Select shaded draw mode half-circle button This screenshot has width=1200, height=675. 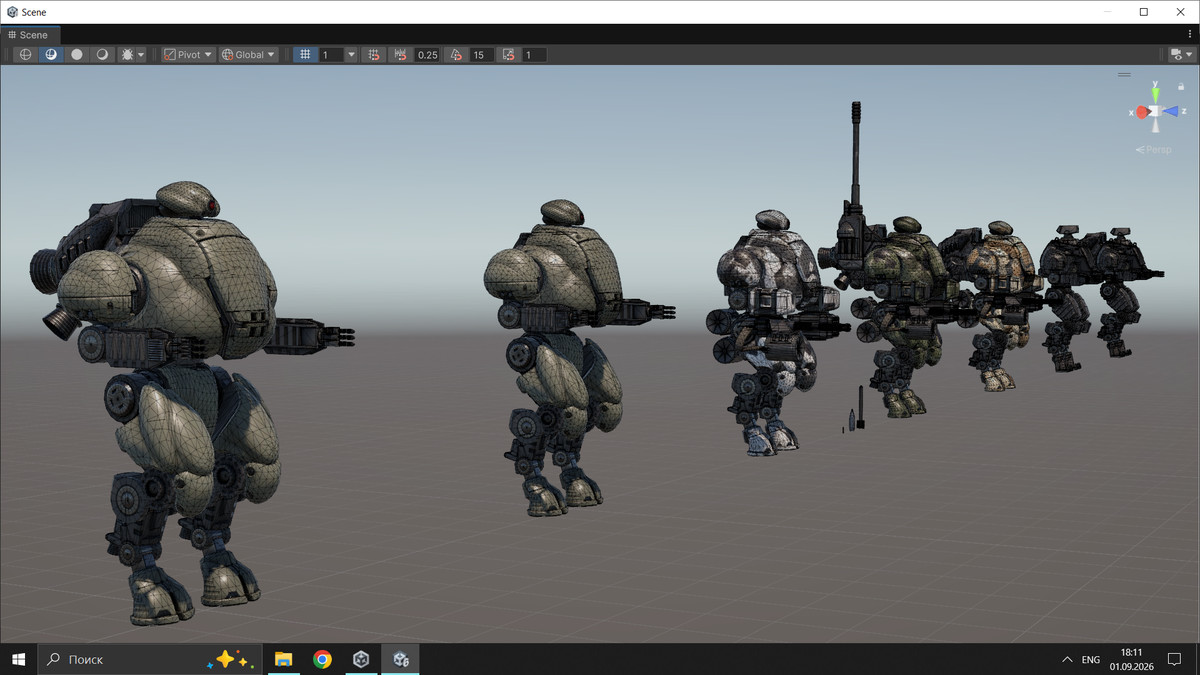pyautogui.click(x=102, y=55)
